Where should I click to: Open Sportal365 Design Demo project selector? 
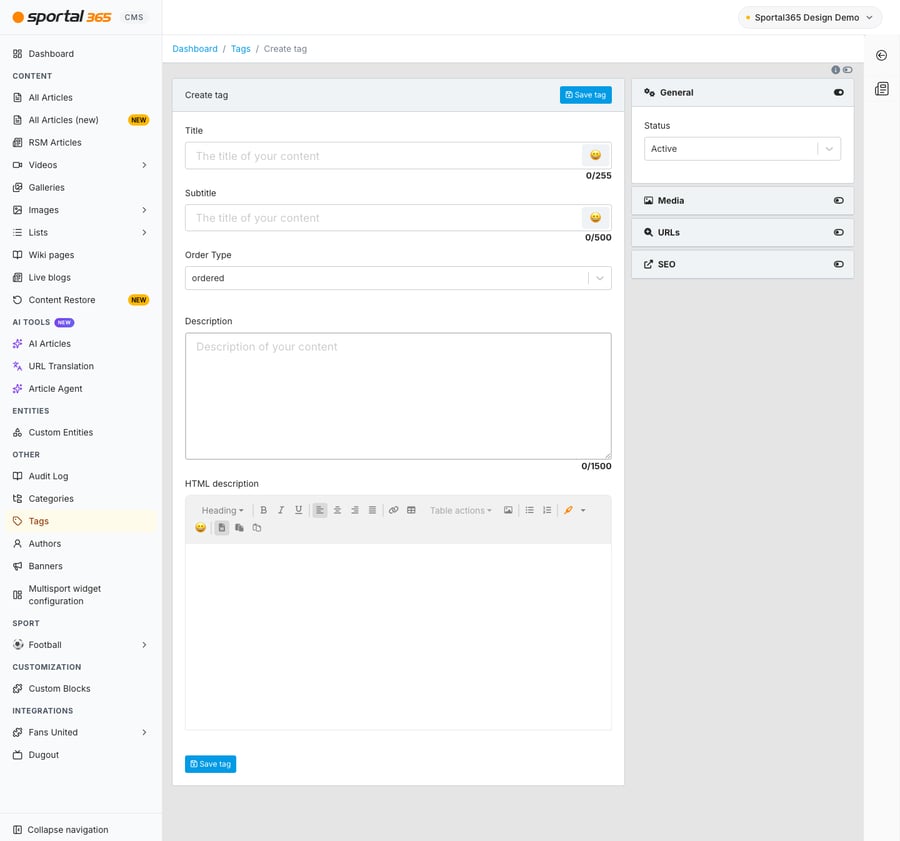pos(809,17)
